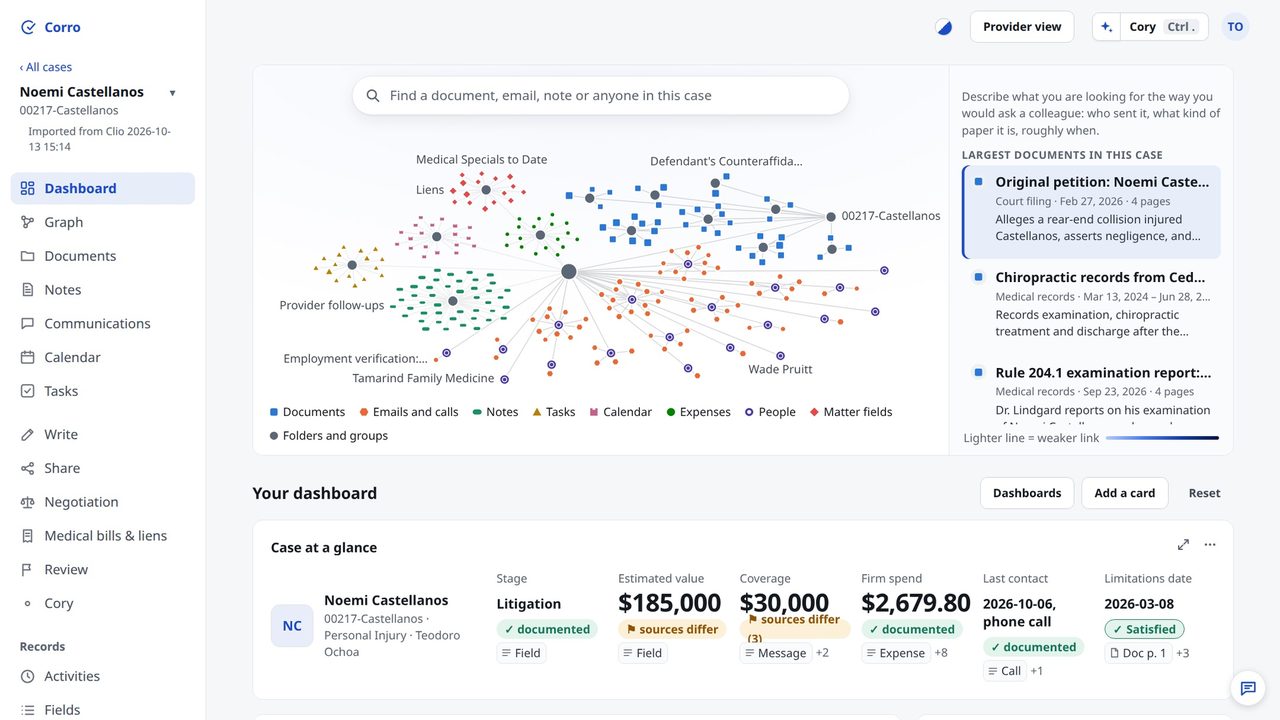The width and height of the screenshot is (1280, 720).
Task: Go back to All cases
Action: coord(46,67)
